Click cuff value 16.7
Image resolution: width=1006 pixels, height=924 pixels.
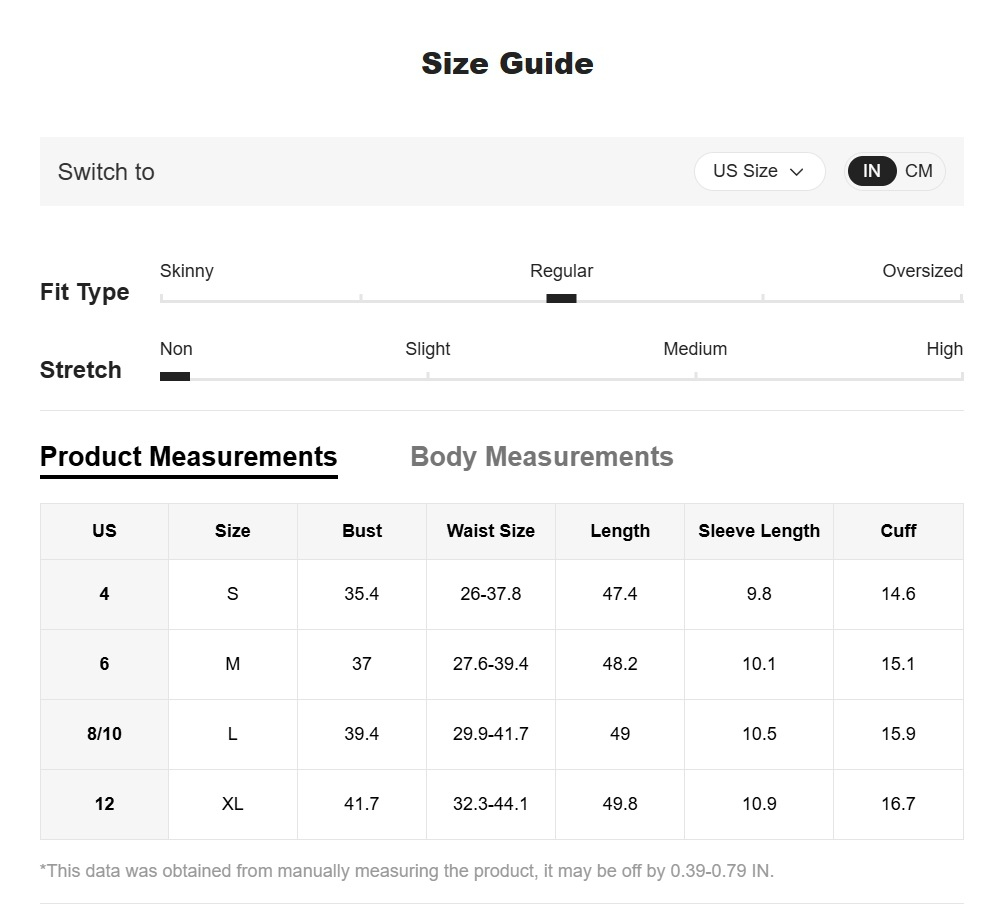898,804
